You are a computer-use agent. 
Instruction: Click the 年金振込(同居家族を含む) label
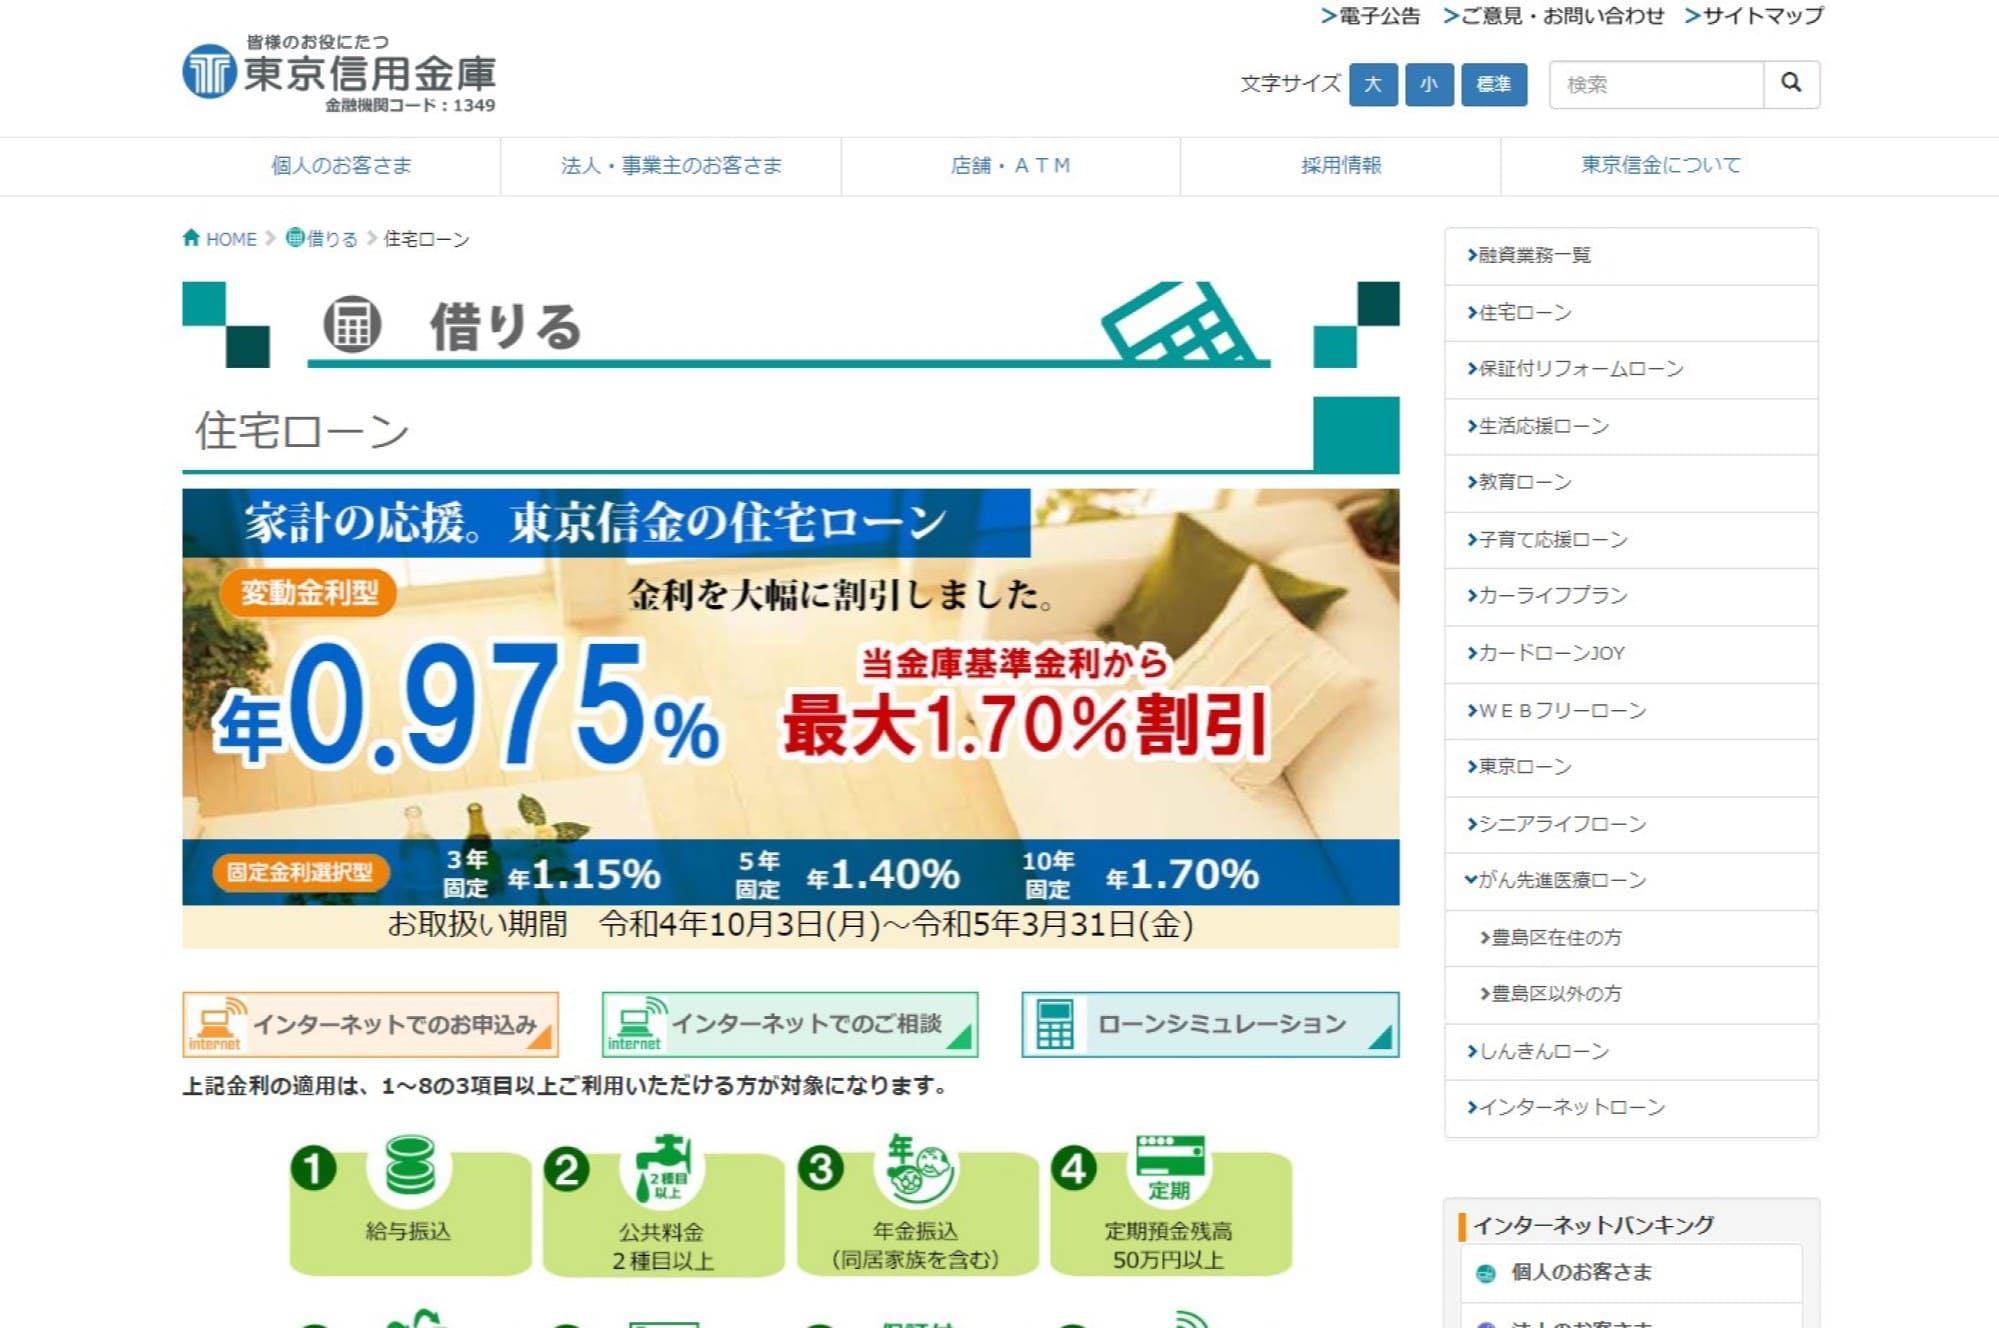[x=916, y=1246]
